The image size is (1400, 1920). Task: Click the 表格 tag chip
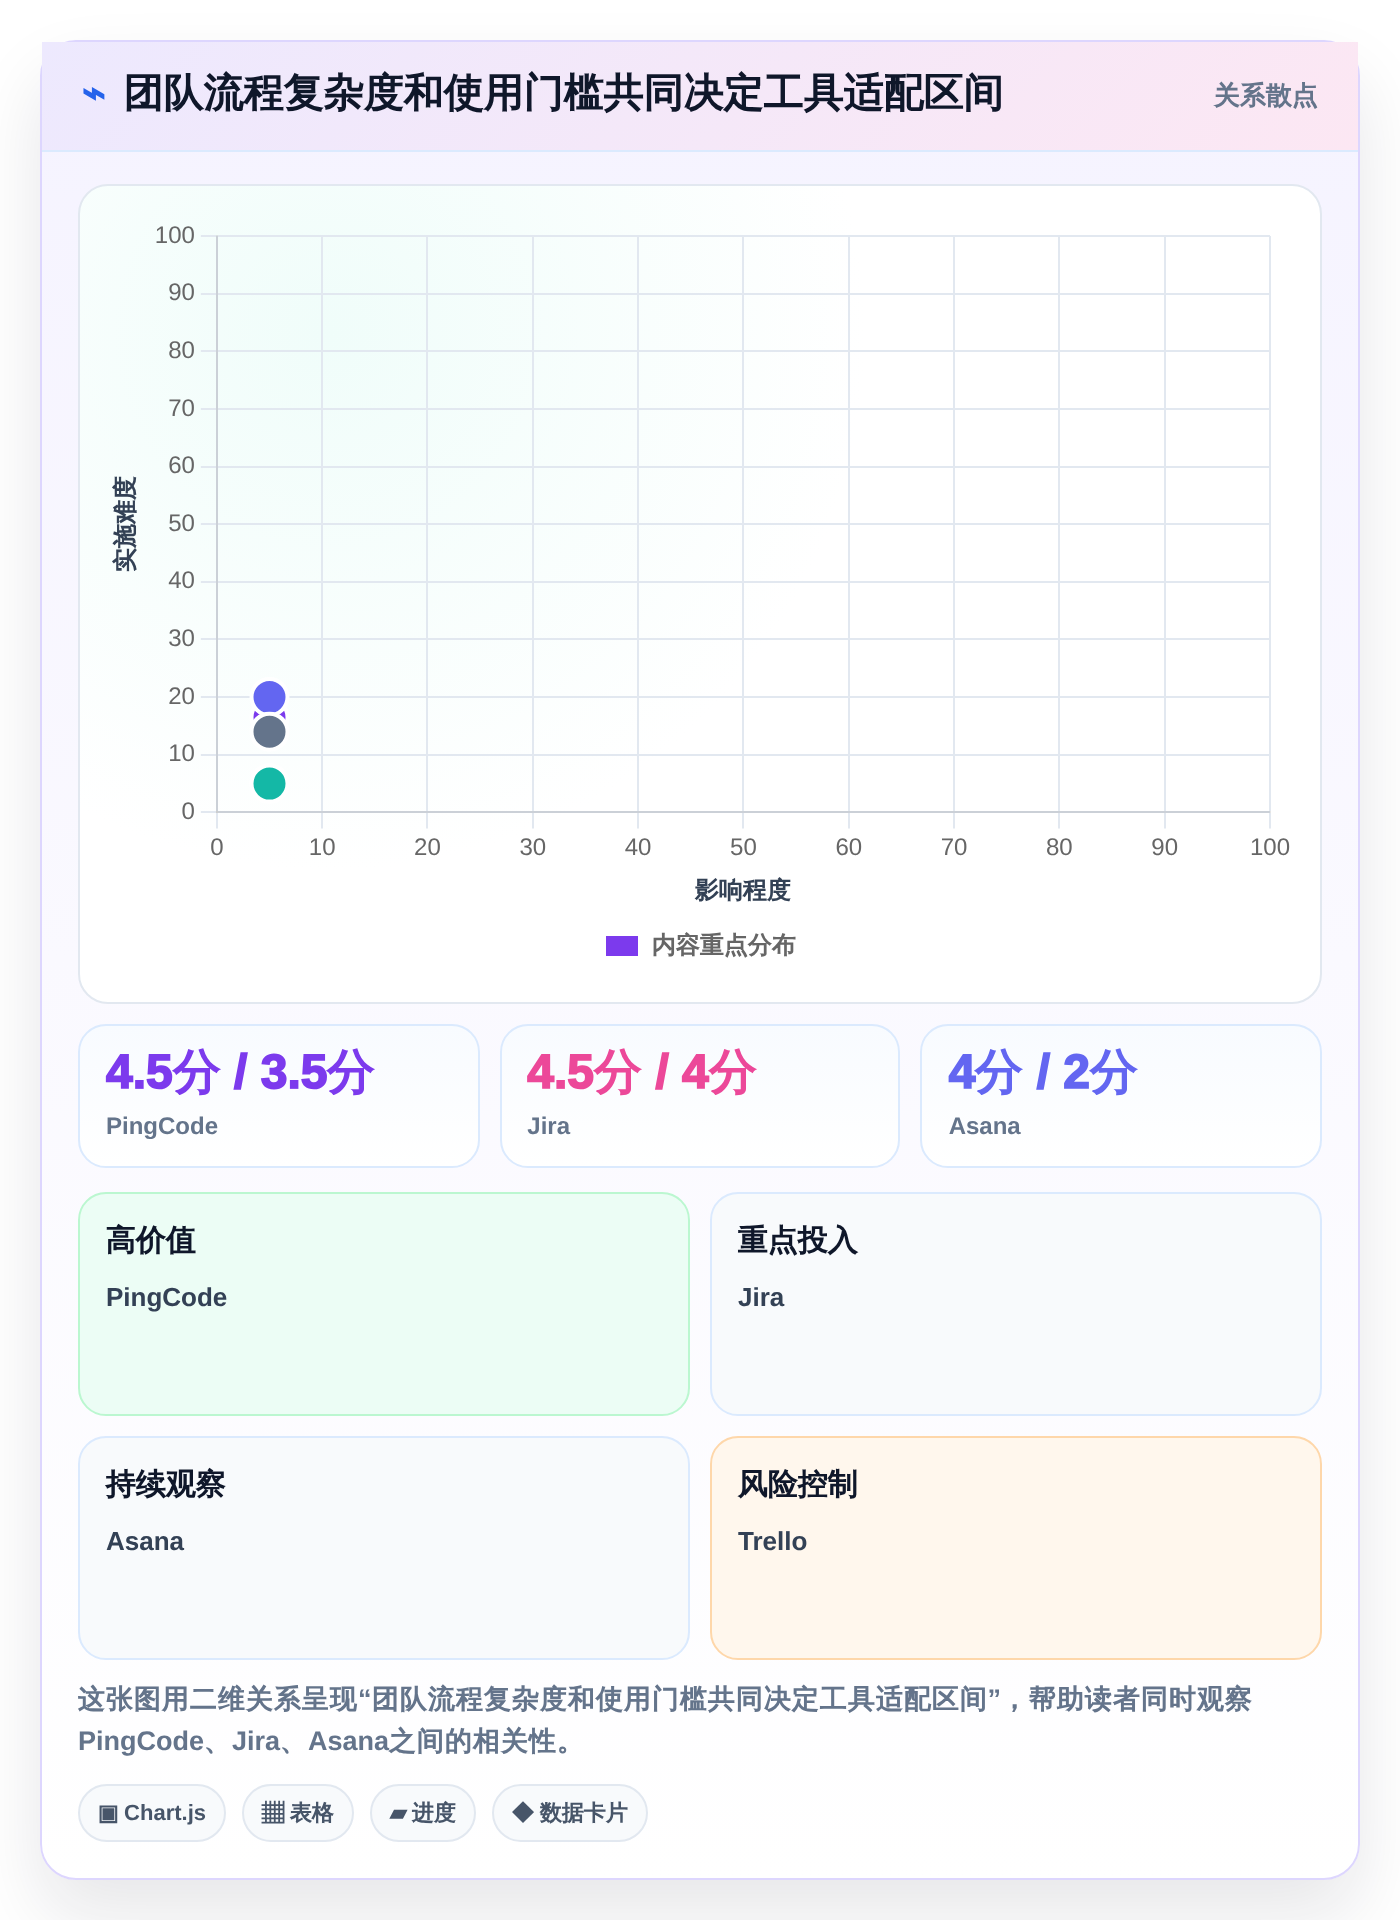coord(298,1813)
